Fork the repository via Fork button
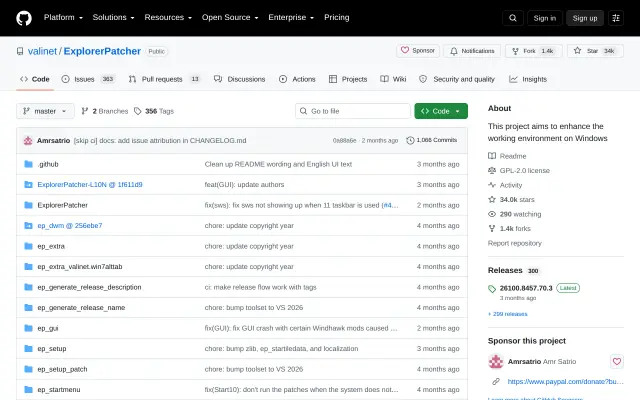The height and width of the screenshot is (400, 640). [534, 51]
